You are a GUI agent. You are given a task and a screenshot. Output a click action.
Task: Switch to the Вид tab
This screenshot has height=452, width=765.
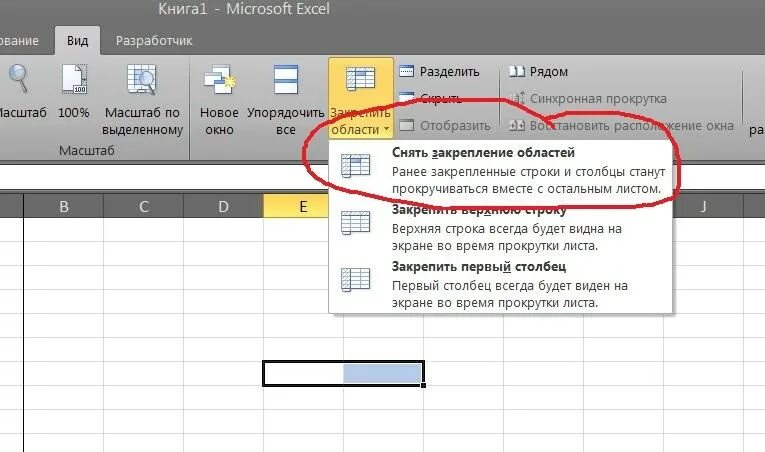click(x=78, y=41)
